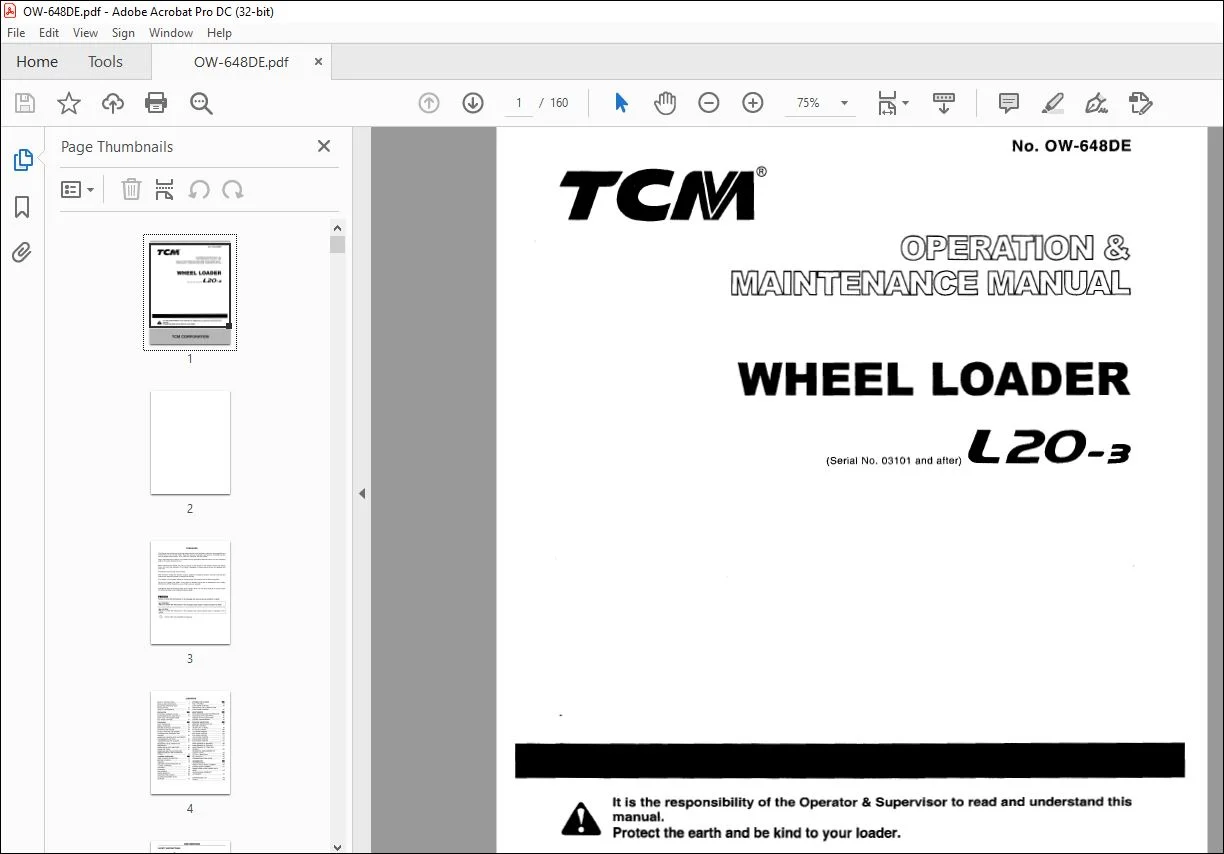Rotate page clockwise icon
Viewport: 1224px width, 854px height.
point(233,189)
